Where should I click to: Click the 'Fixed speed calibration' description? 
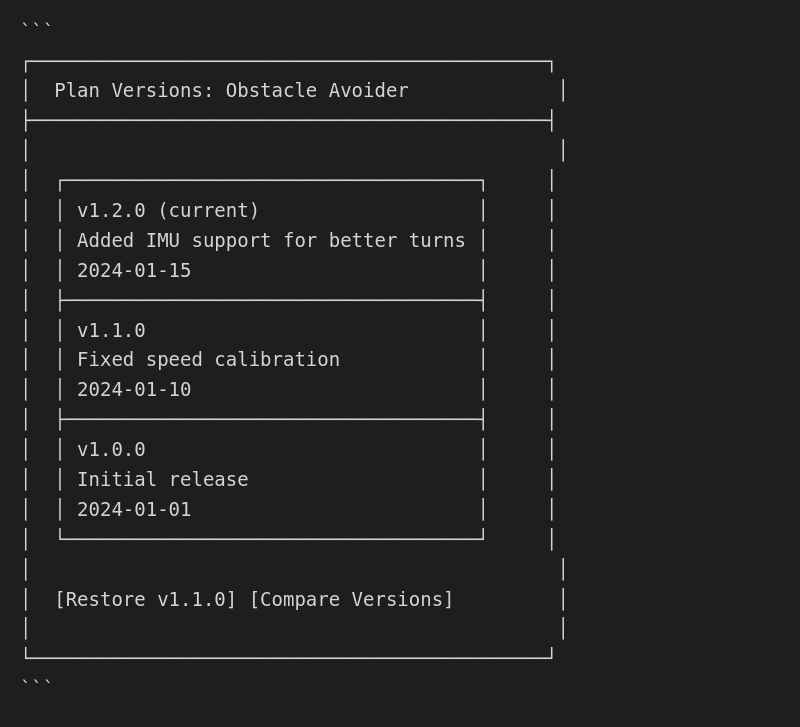tap(208, 360)
